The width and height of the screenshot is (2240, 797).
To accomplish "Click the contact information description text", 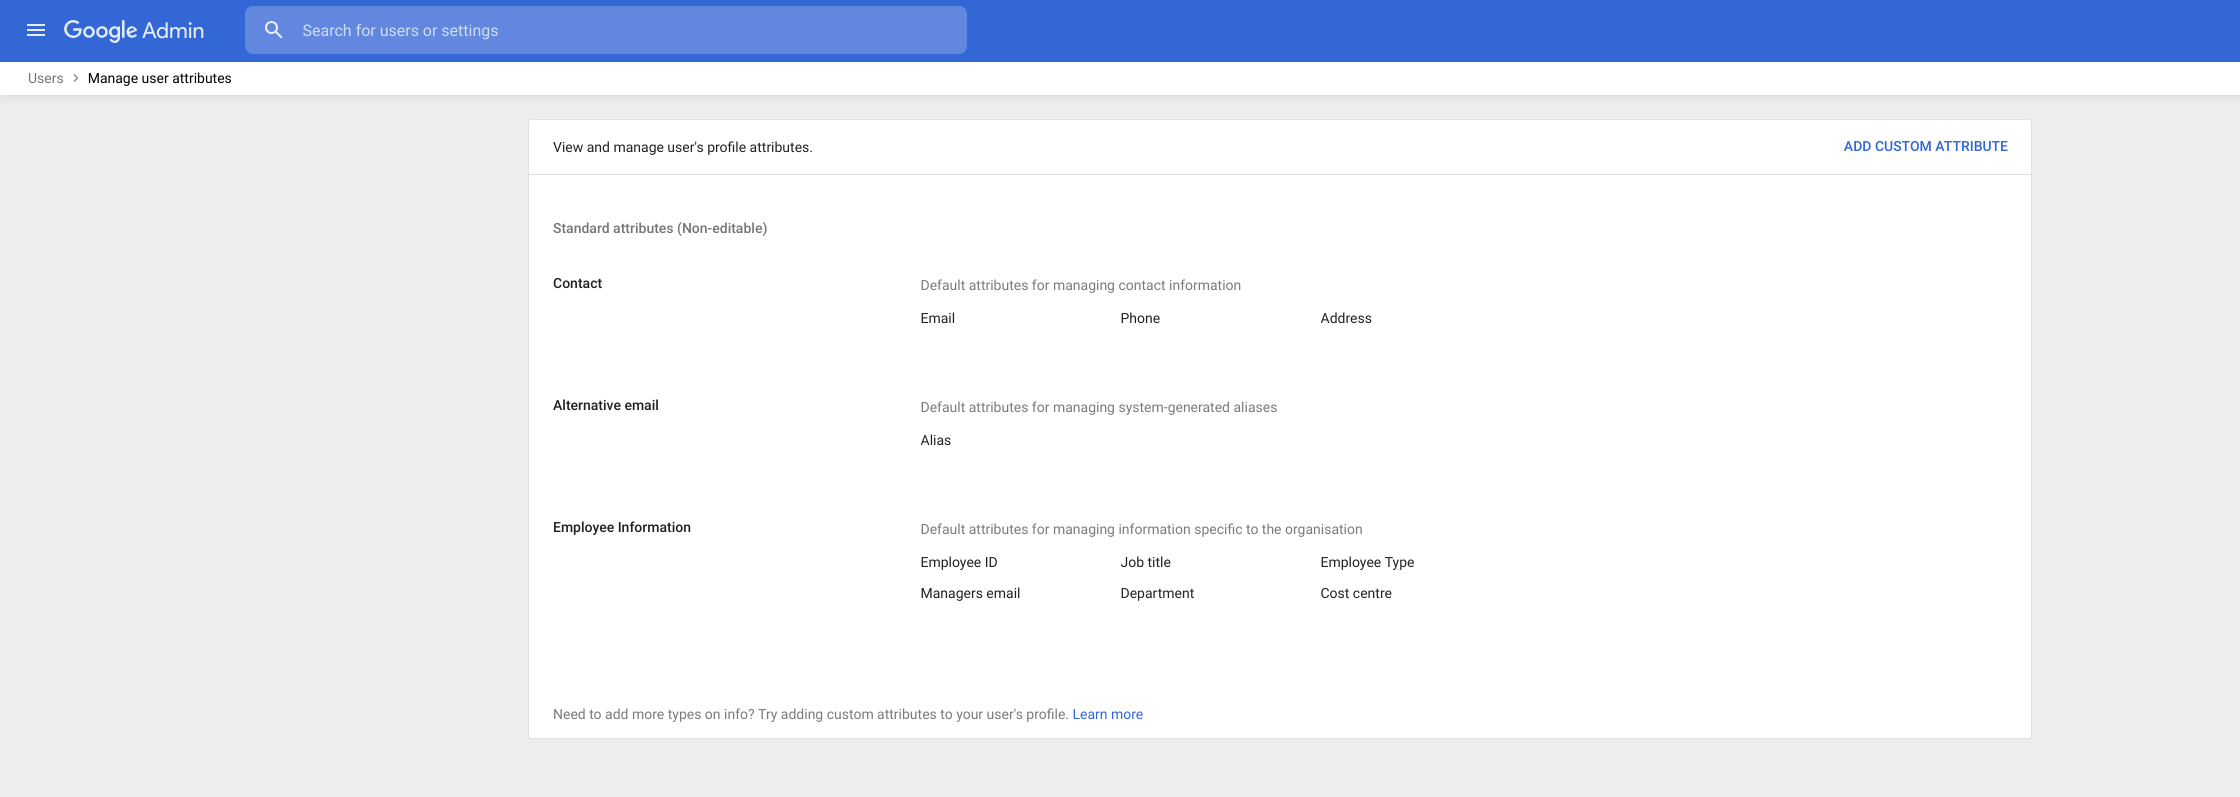I will click(1080, 285).
